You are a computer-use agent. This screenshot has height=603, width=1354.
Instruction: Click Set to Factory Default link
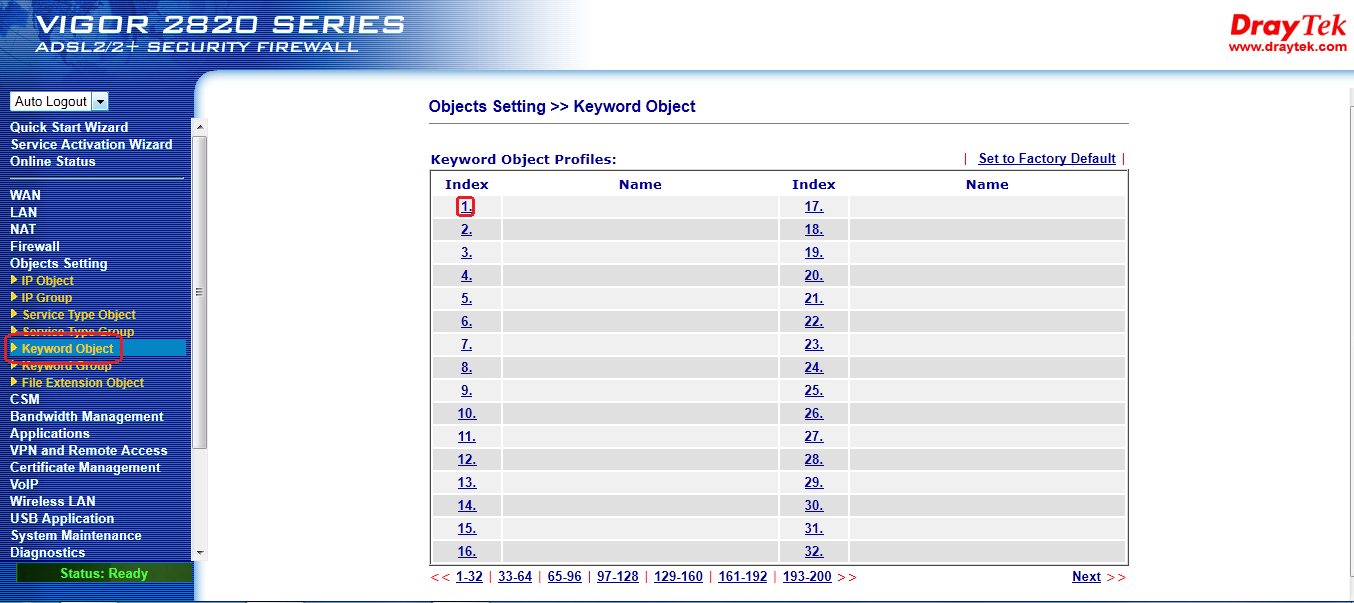(1046, 159)
